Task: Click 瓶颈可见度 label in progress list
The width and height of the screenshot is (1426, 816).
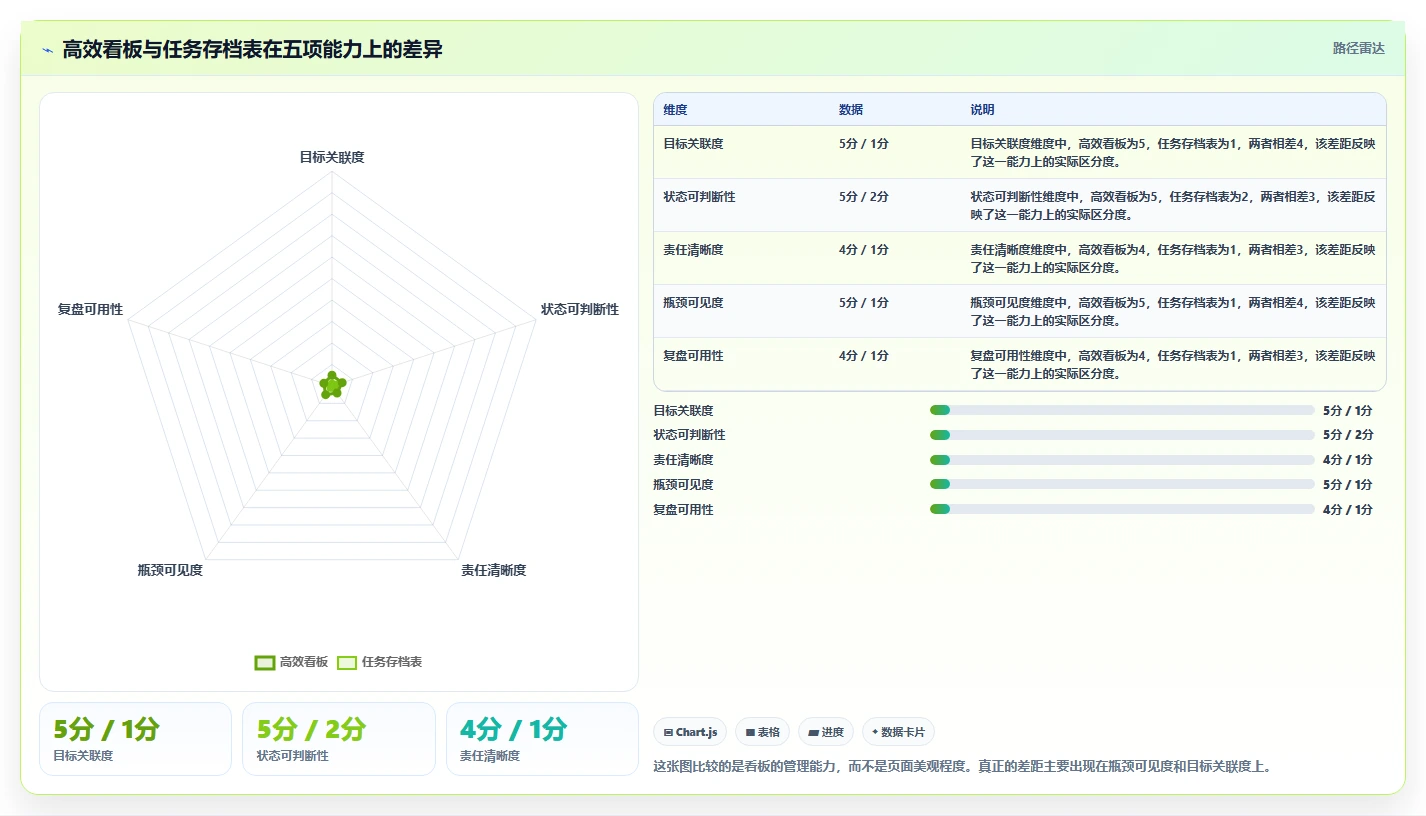Action: click(x=683, y=485)
